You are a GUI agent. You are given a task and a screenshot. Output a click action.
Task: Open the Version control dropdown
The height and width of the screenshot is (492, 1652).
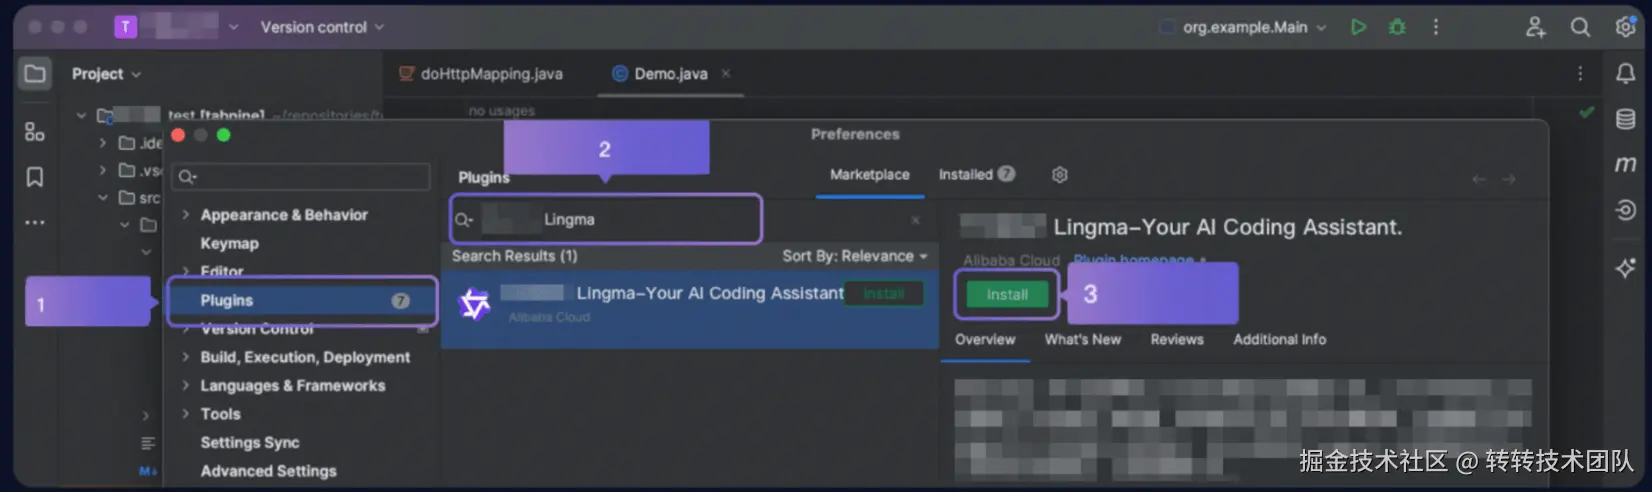click(x=322, y=27)
